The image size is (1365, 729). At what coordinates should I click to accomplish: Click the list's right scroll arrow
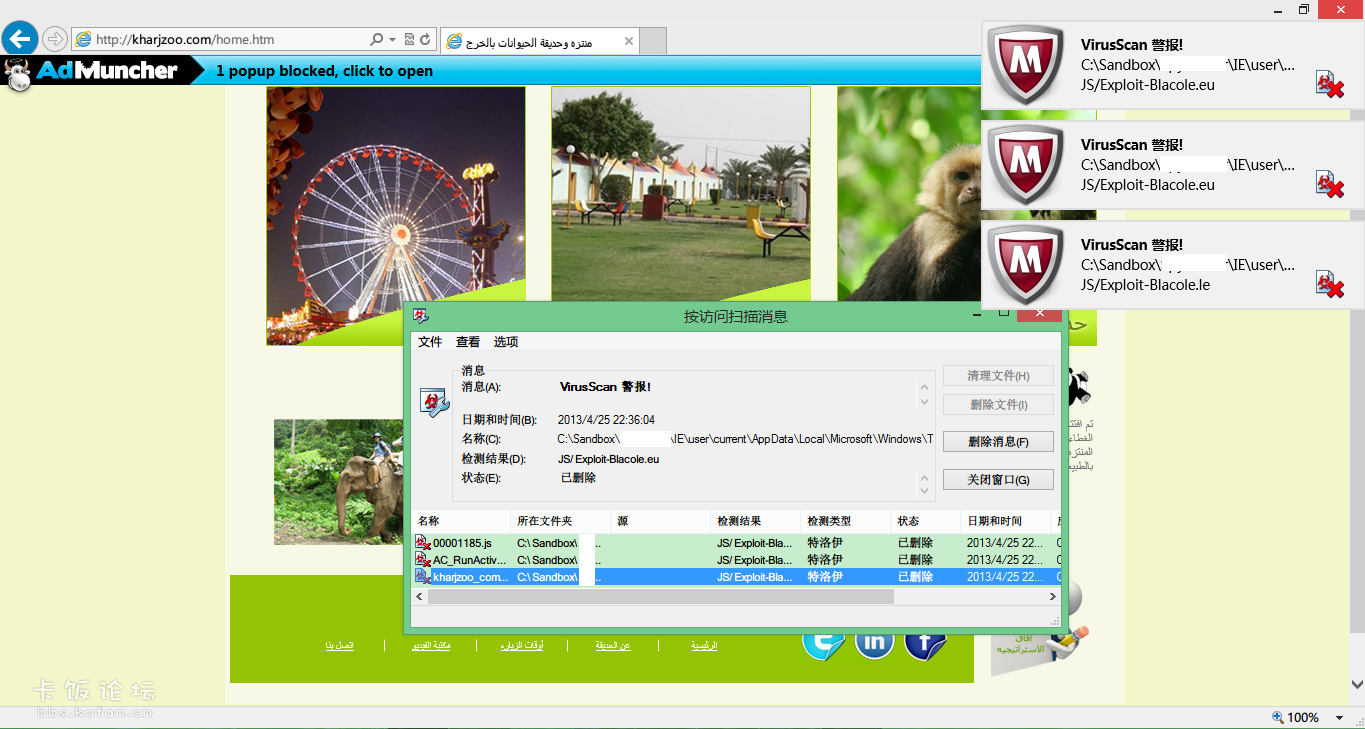pyautogui.click(x=1052, y=596)
